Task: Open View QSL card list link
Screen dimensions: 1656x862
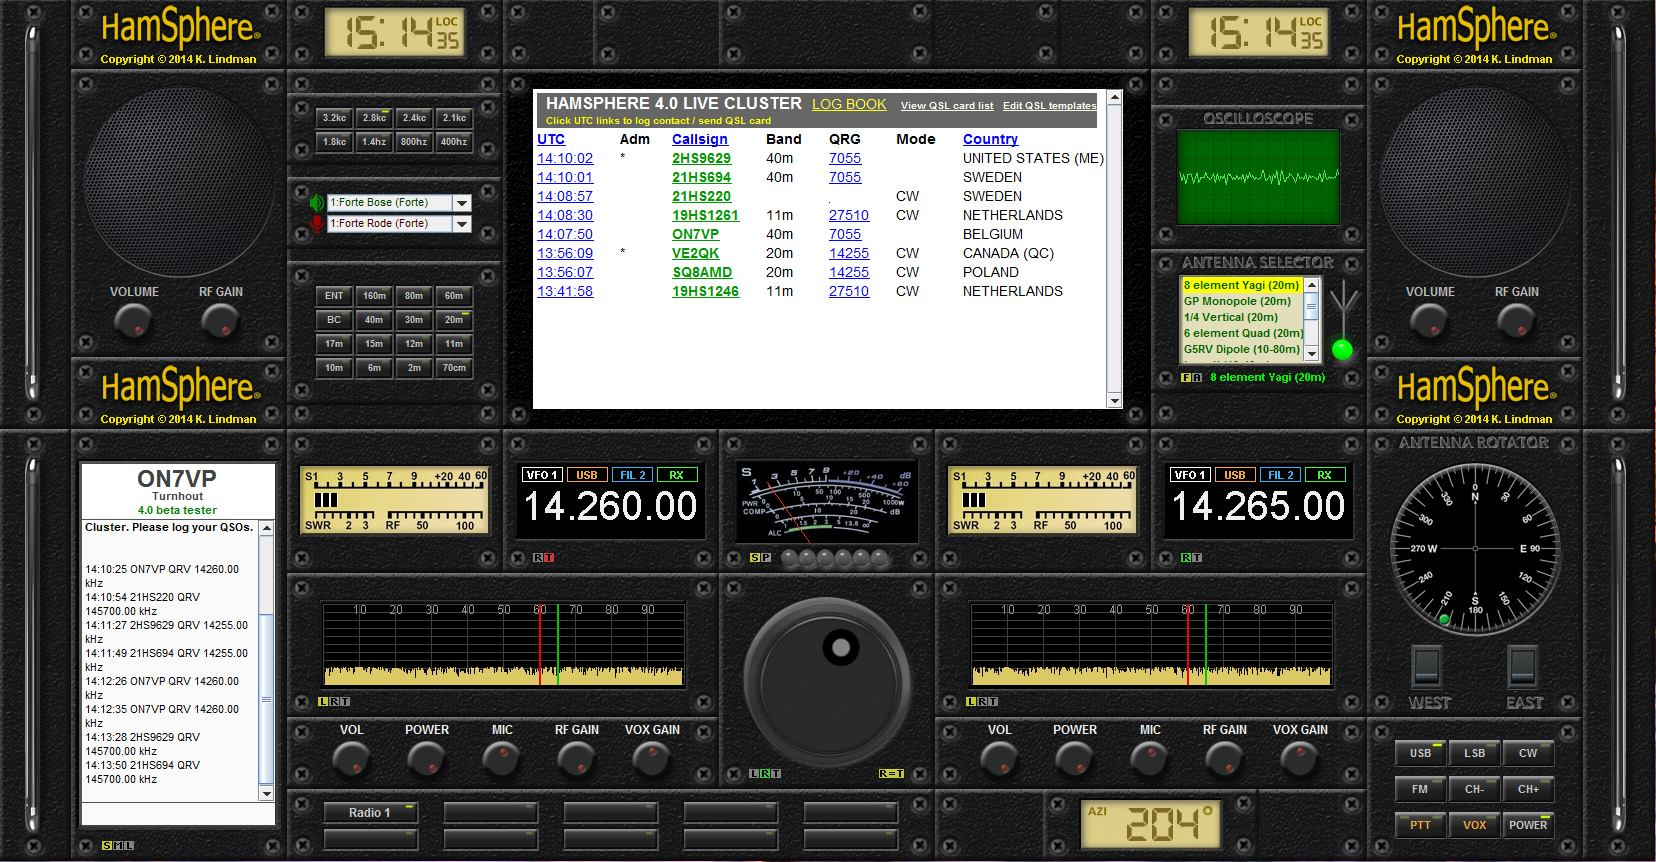Action: tap(947, 105)
